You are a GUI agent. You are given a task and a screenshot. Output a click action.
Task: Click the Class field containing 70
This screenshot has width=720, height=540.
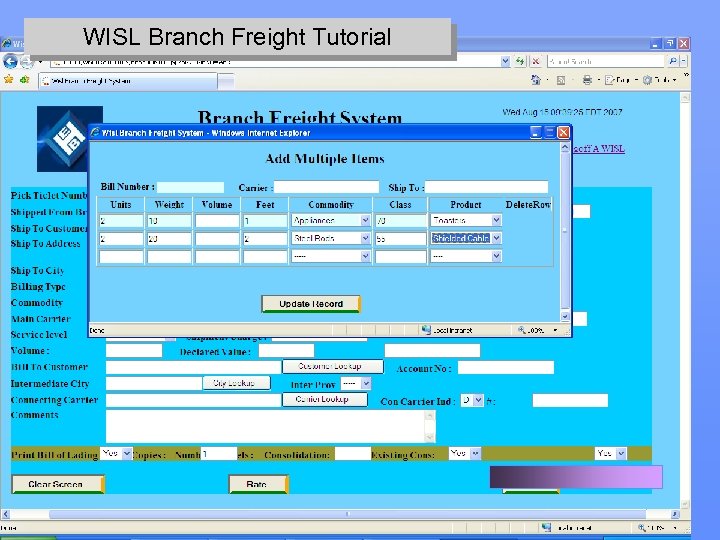tap(400, 221)
